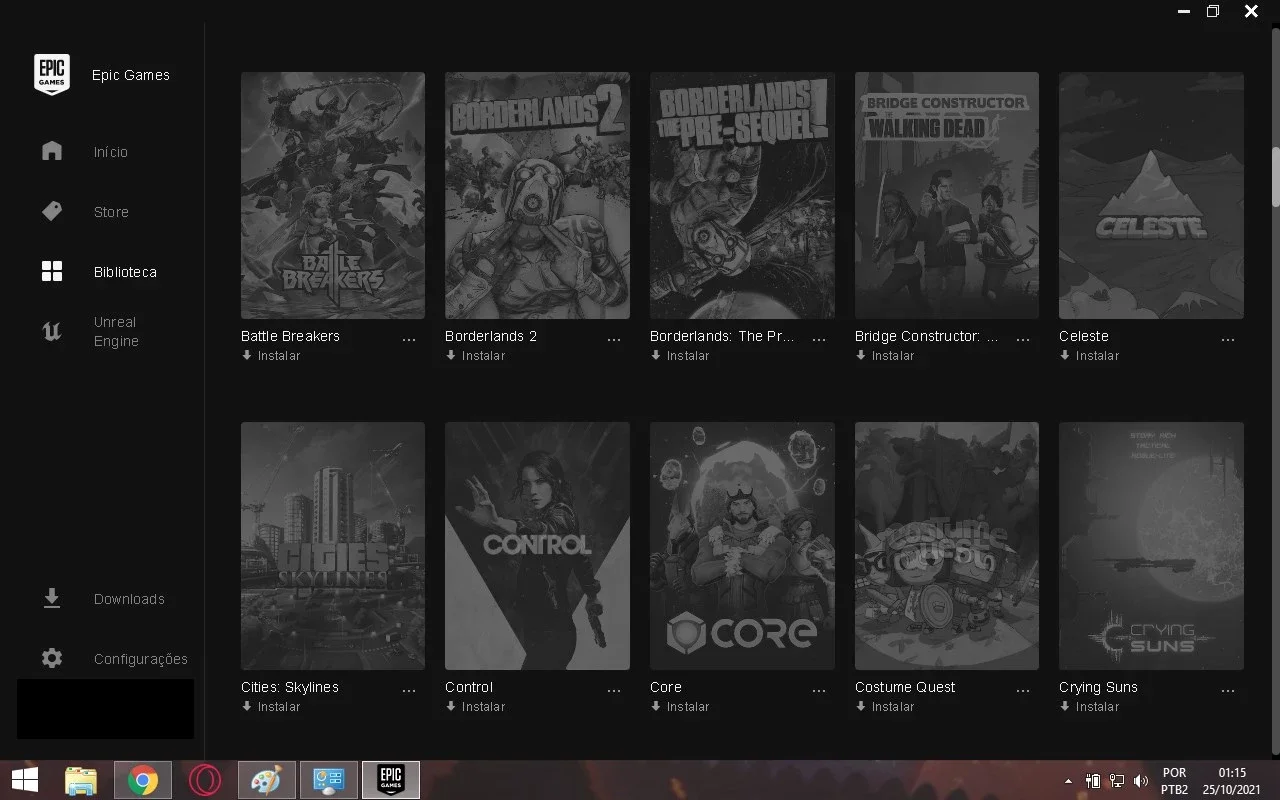Select the Store tag icon
Image resolution: width=1280 pixels, height=800 pixels.
pyautogui.click(x=52, y=211)
